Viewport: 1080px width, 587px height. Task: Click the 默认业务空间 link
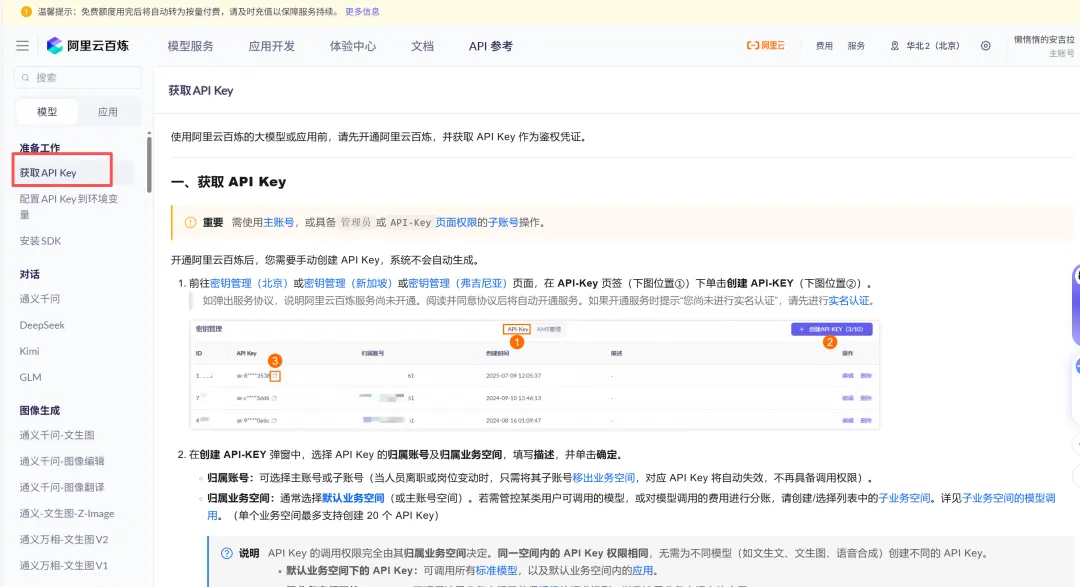[x=353, y=498]
